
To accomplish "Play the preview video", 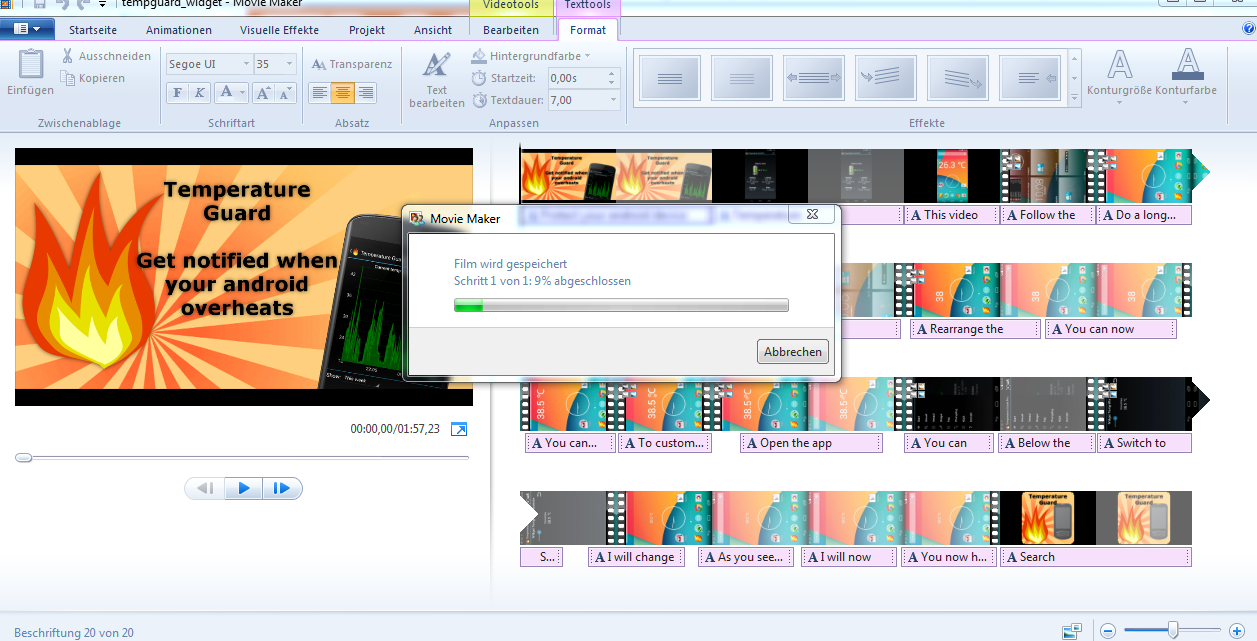I will point(244,488).
